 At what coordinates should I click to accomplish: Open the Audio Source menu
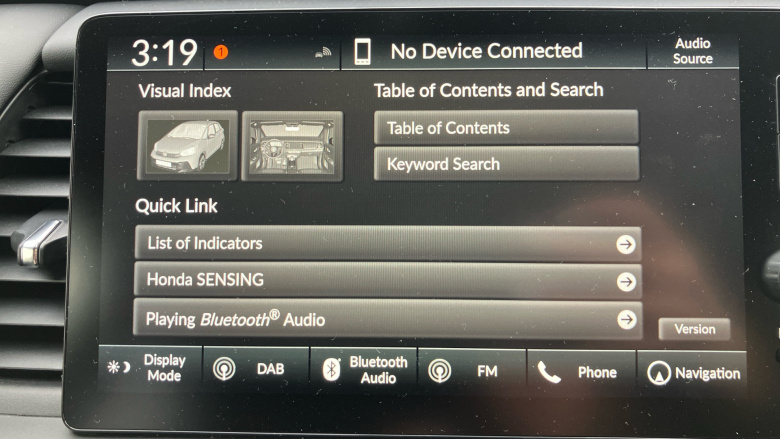pos(692,51)
